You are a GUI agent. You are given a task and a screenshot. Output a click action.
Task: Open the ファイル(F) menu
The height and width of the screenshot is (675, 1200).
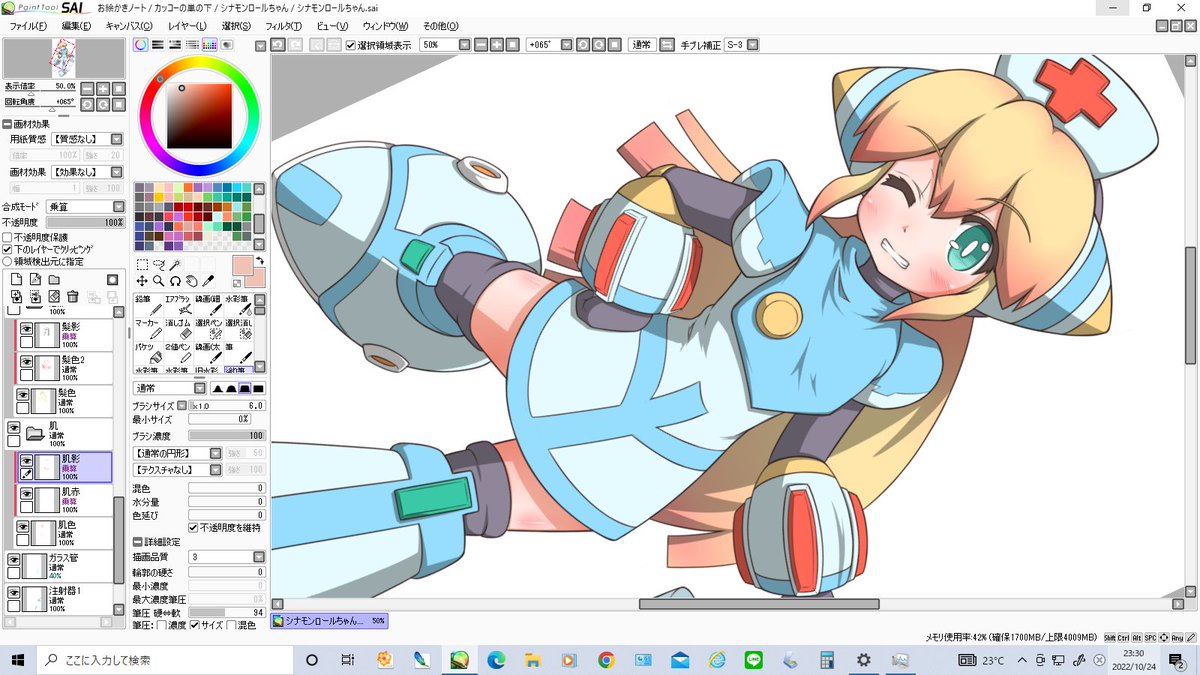pyautogui.click(x=29, y=26)
